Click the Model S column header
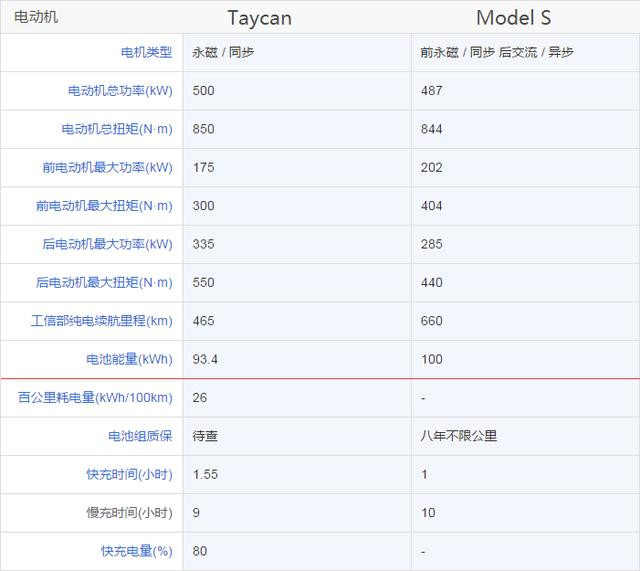The width and height of the screenshot is (640, 571). click(513, 18)
